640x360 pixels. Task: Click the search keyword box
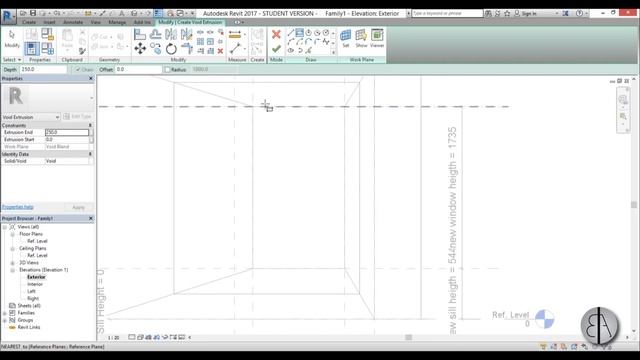pos(447,13)
